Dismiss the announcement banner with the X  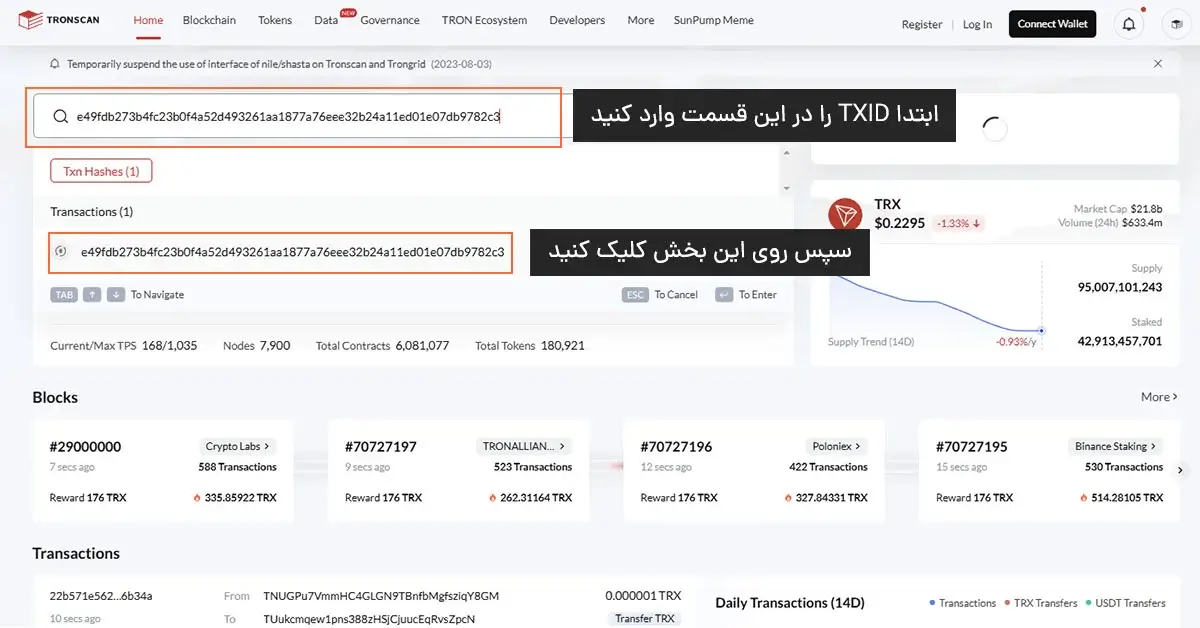(x=1158, y=63)
